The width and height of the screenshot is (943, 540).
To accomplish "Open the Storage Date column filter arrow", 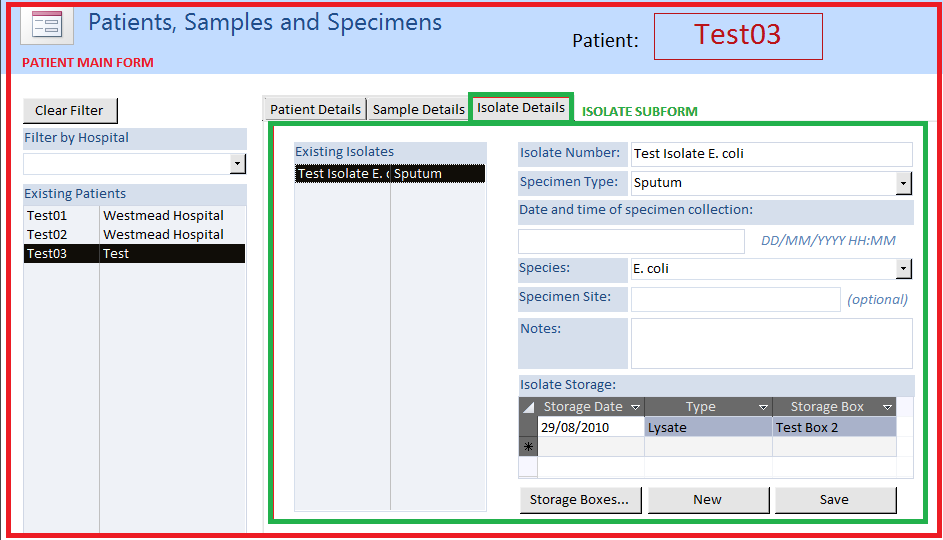I will [632, 407].
